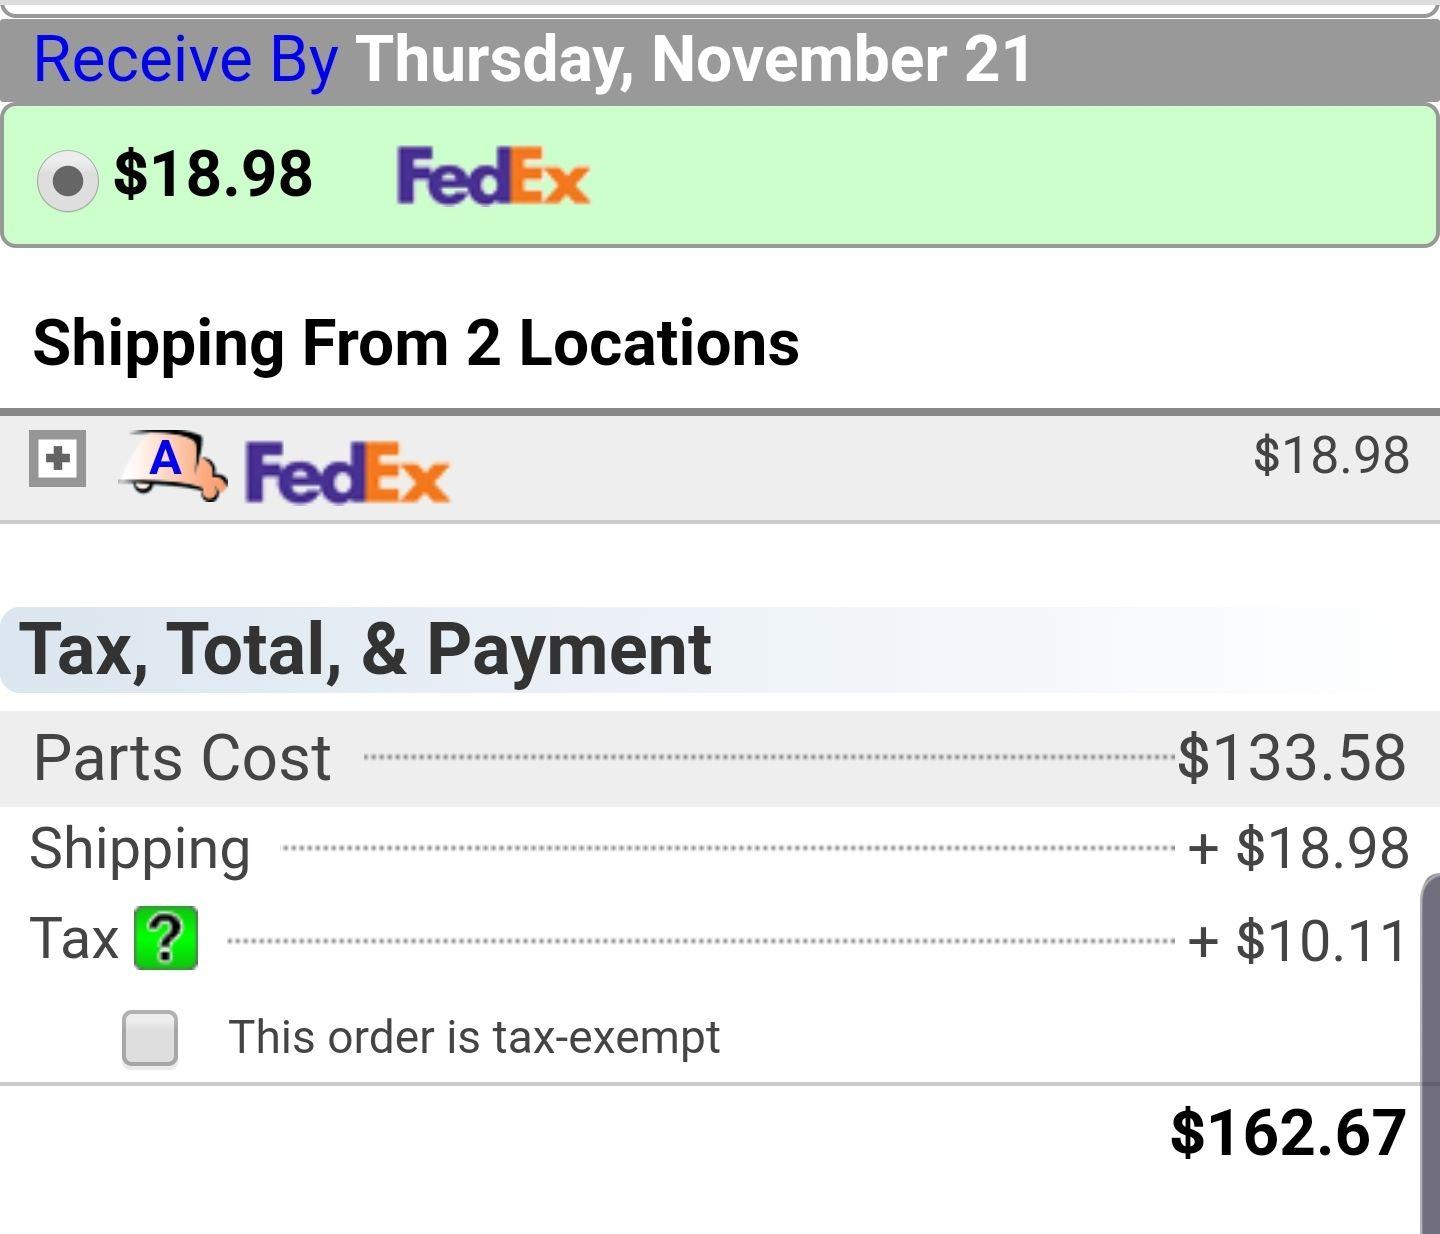Click the Shipping From 2 Locations heading
This screenshot has width=1440, height=1234.
[x=416, y=344]
